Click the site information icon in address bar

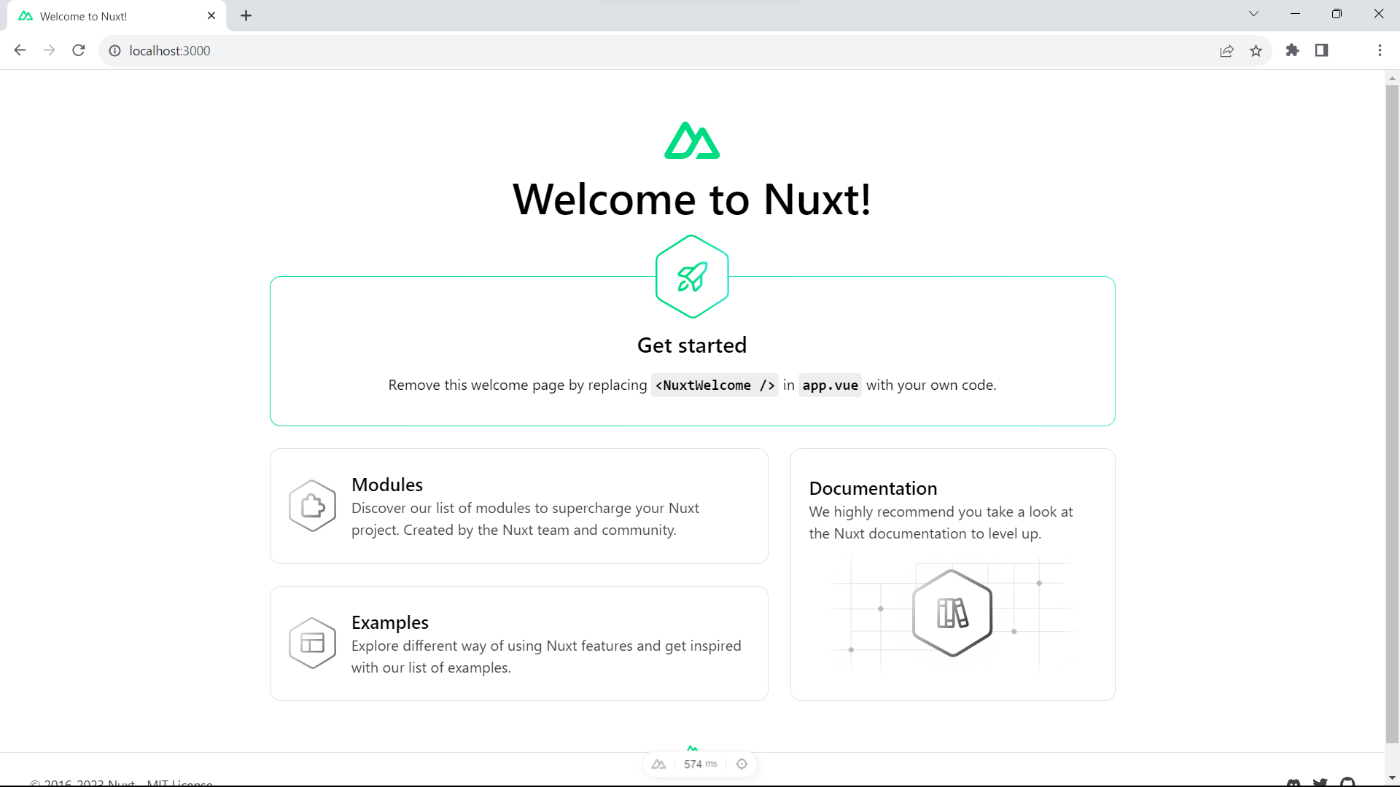click(x=114, y=50)
